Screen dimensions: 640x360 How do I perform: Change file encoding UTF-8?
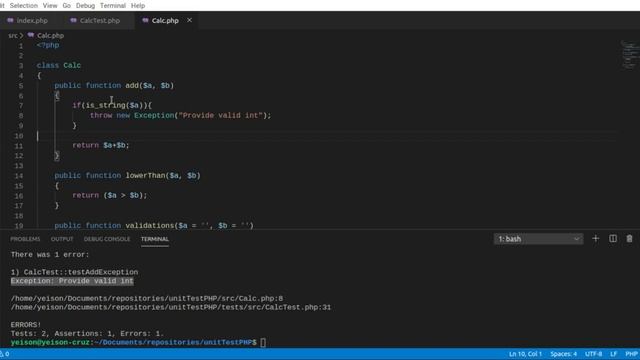593,354
